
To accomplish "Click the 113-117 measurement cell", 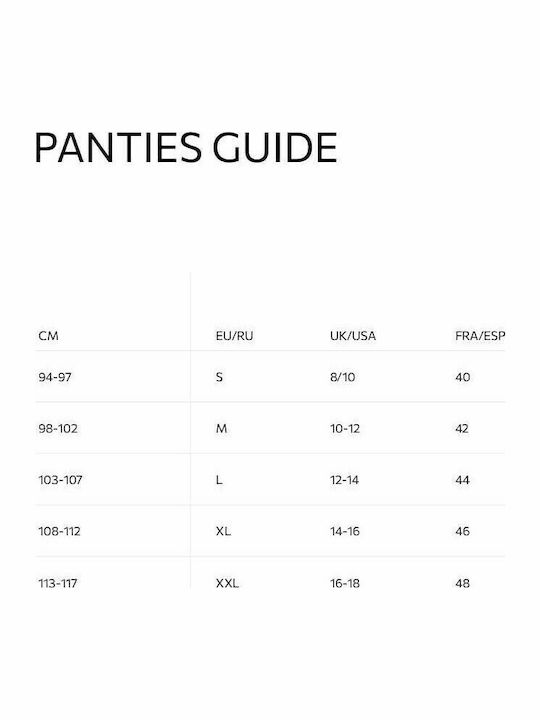I will pos(58,583).
